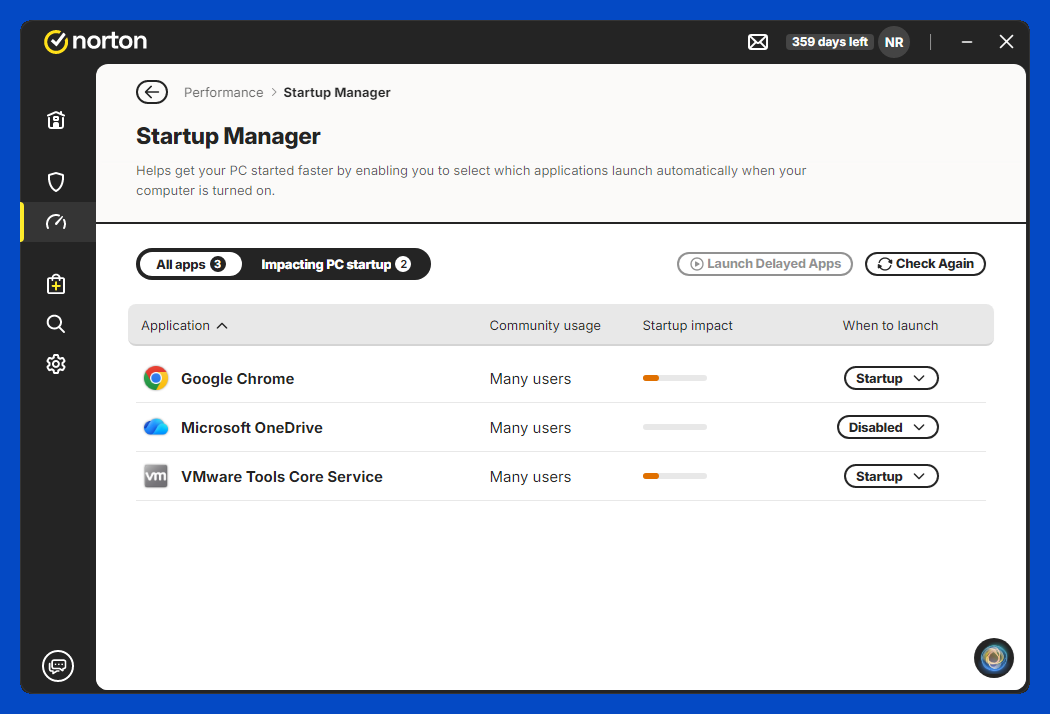Click the NR account avatar
Image resolution: width=1050 pixels, height=714 pixels.
click(x=894, y=42)
